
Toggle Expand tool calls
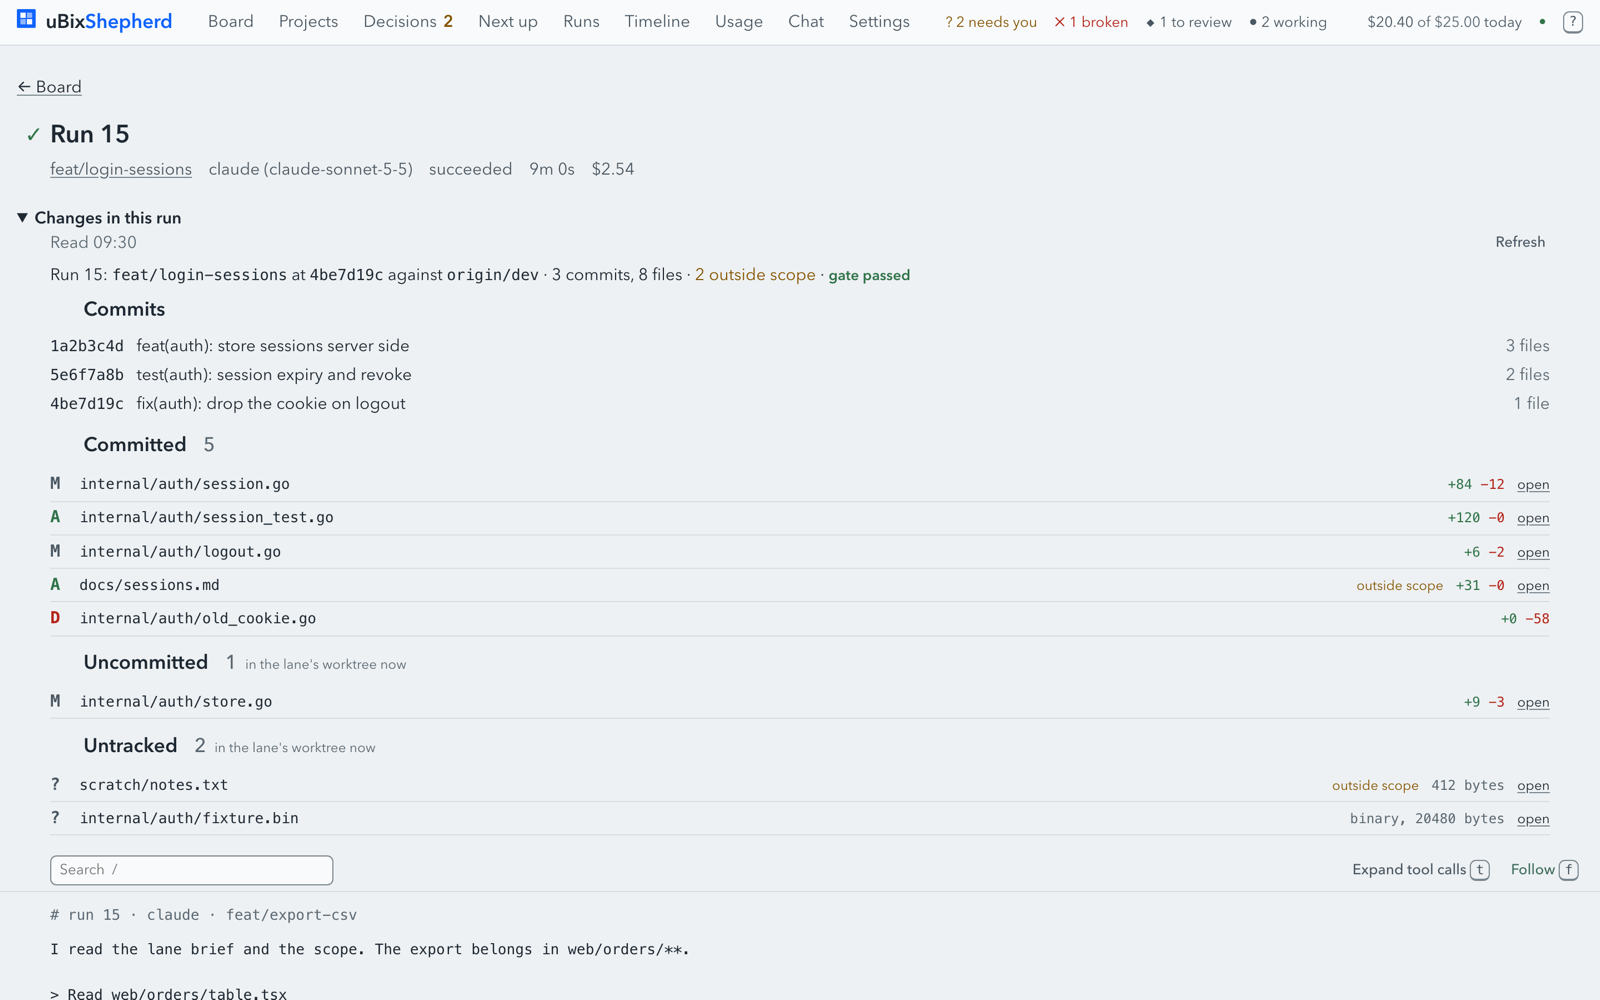pyautogui.click(x=1420, y=870)
